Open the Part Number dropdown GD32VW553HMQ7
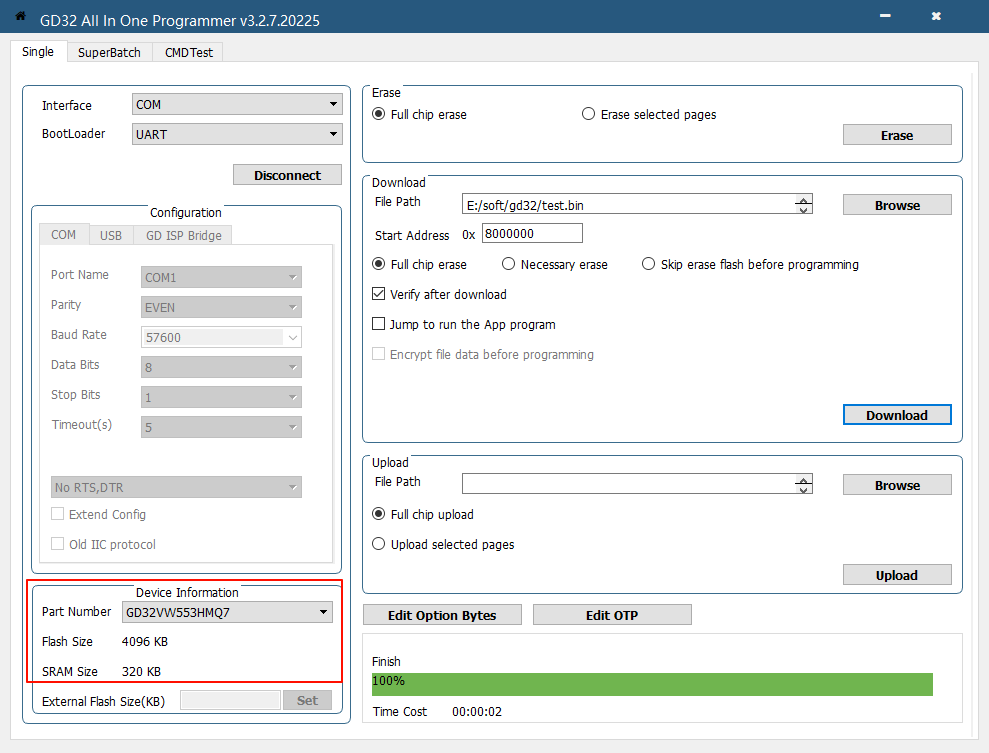989x753 pixels. (x=227, y=612)
